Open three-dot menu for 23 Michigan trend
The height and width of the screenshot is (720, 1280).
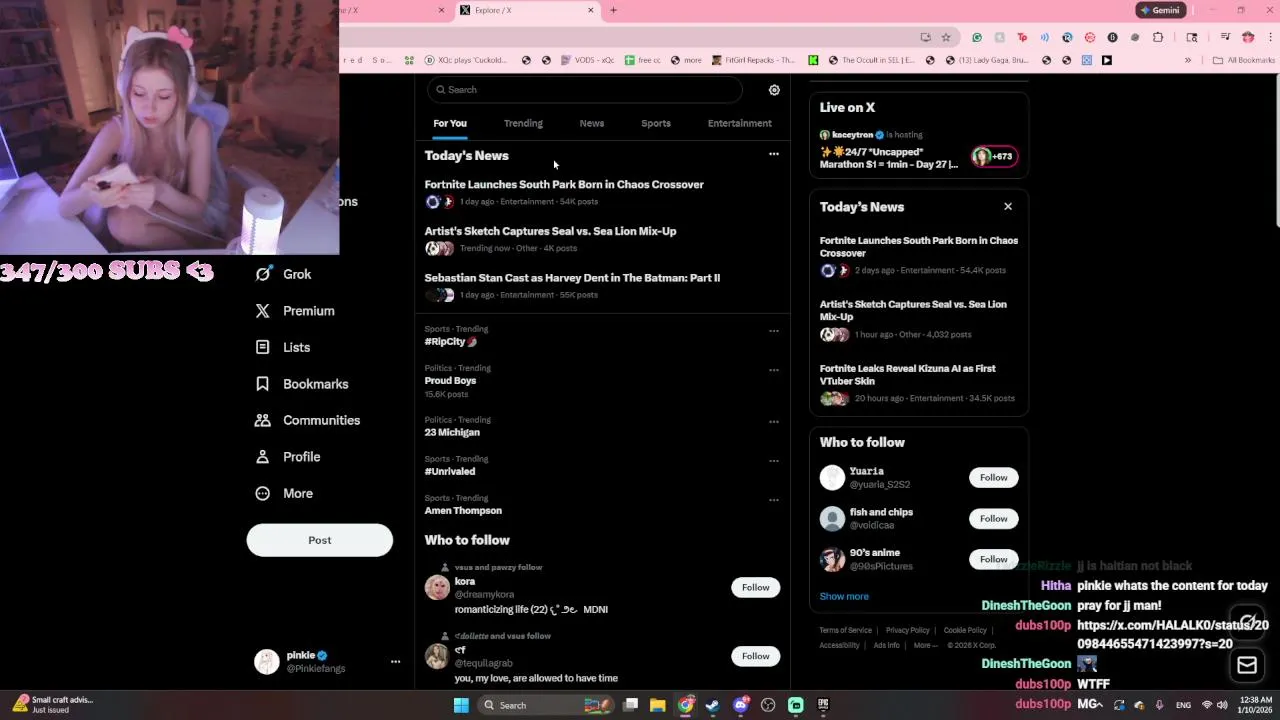coord(774,422)
